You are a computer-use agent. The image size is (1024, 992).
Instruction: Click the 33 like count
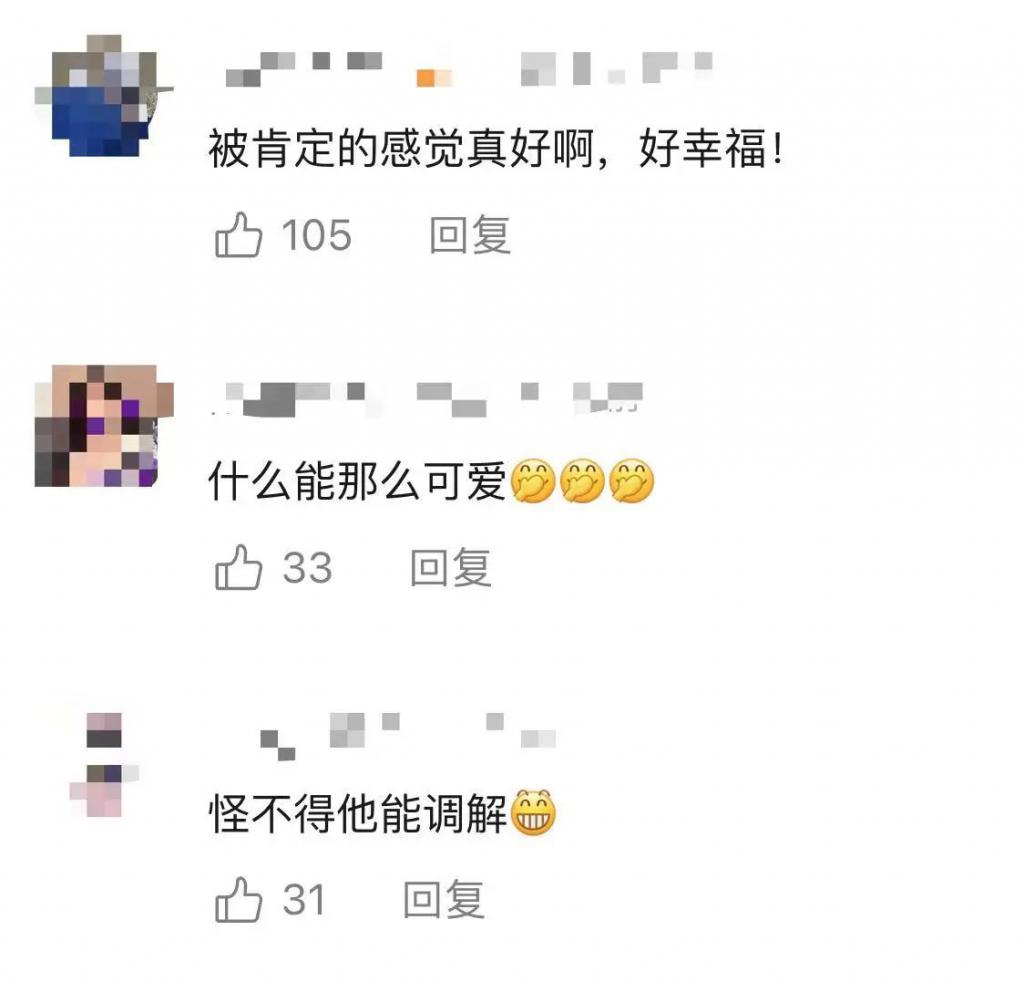click(308, 567)
